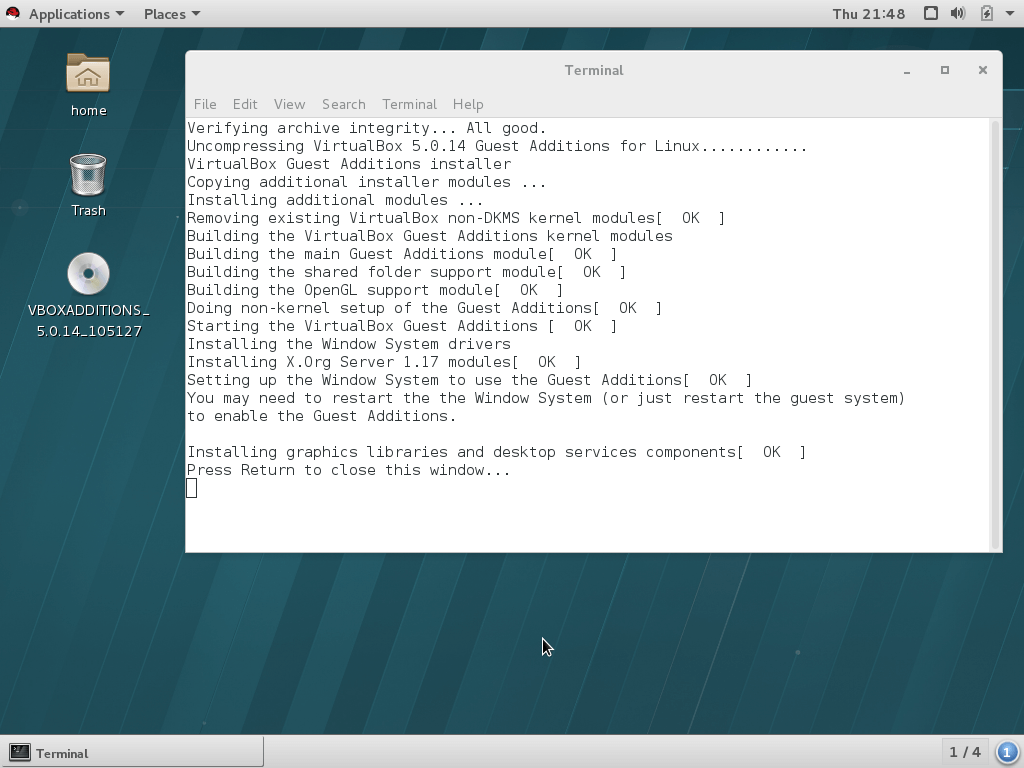The height and width of the screenshot is (768, 1024).
Task: Click the screen indicator icon in top bar
Action: (x=931, y=14)
